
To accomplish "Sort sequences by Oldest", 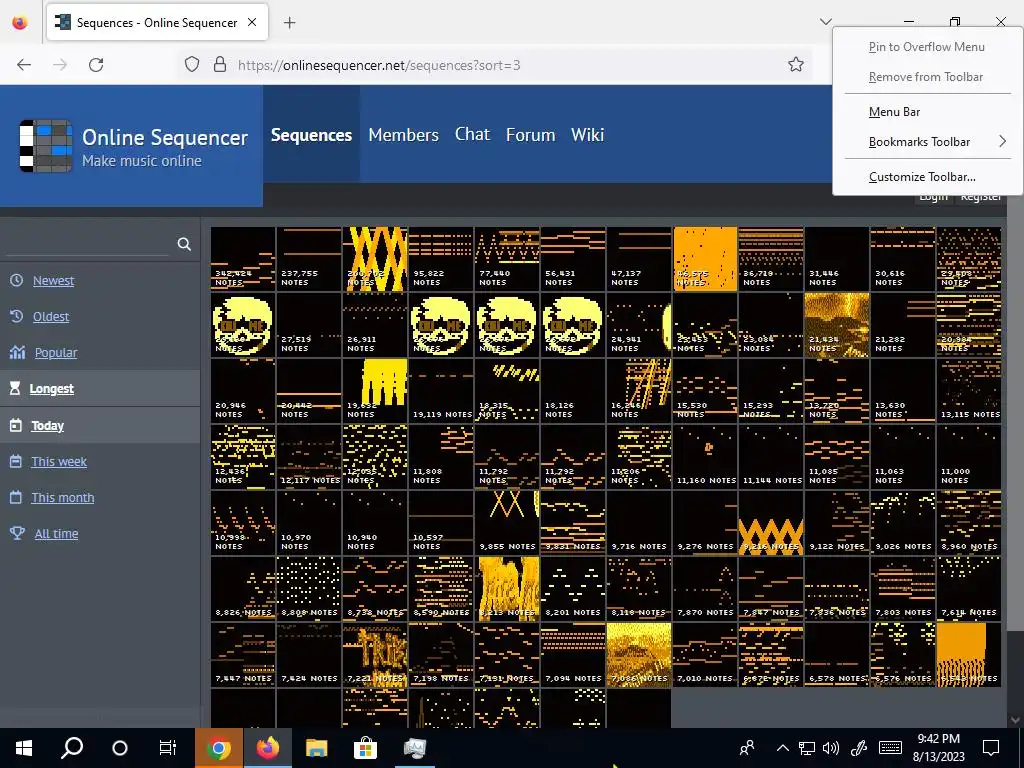I will [x=51, y=316].
